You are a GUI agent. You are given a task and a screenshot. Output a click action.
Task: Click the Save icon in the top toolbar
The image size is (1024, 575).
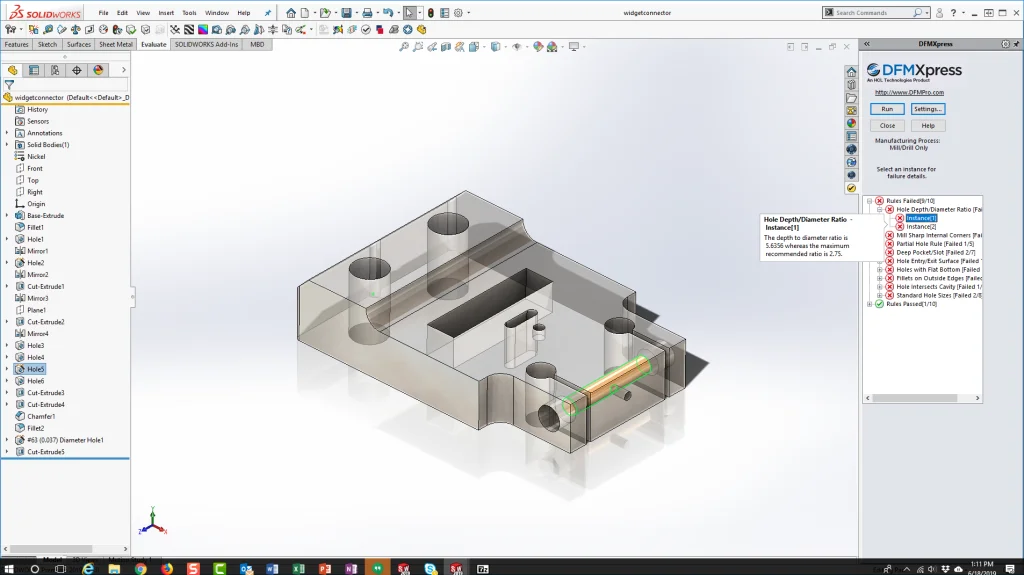346,13
